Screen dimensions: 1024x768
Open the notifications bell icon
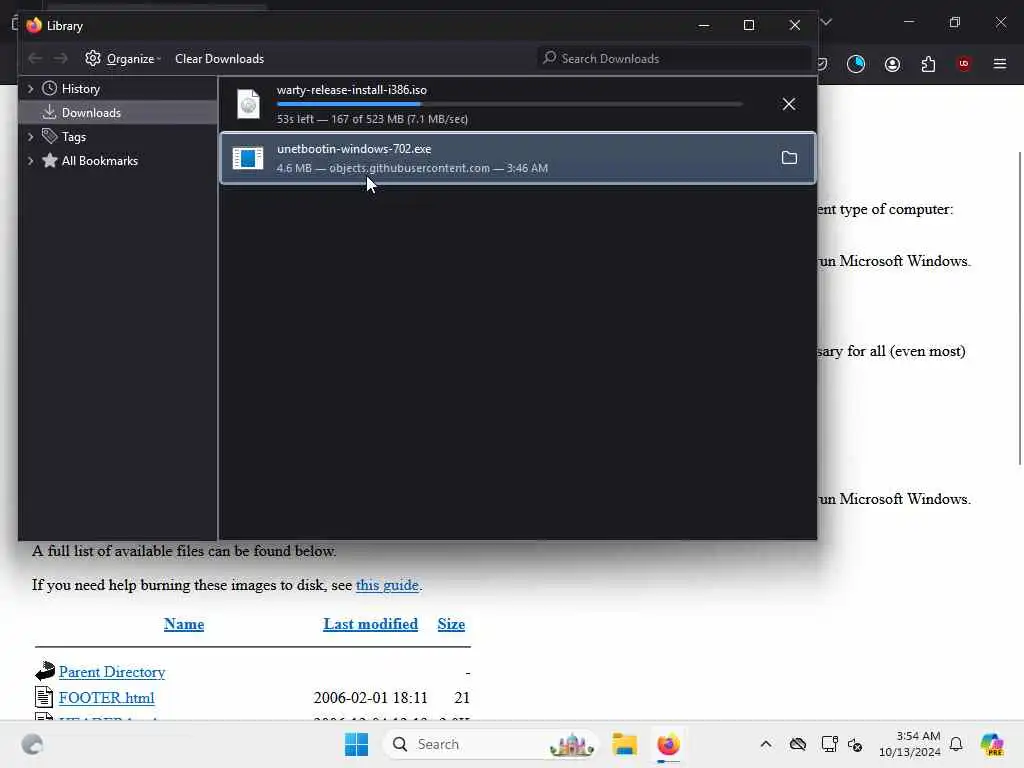pyautogui.click(x=956, y=744)
